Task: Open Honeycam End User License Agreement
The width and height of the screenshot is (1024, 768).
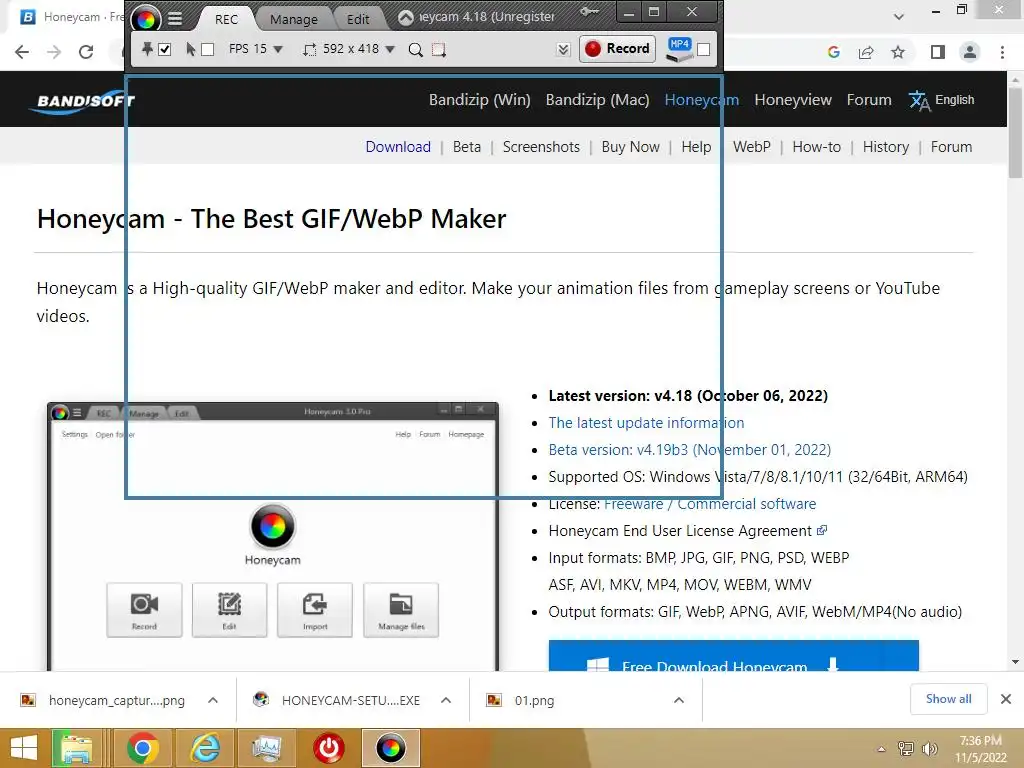Action: point(687,531)
